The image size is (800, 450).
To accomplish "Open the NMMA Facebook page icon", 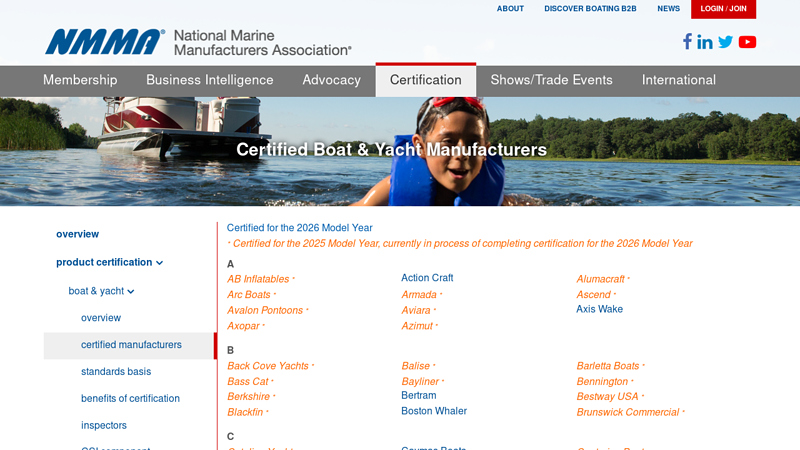I will coord(687,41).
